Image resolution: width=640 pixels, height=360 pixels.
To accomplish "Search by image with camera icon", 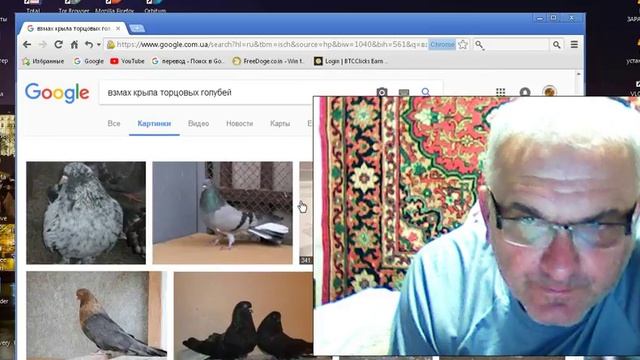I will point(382,92).
